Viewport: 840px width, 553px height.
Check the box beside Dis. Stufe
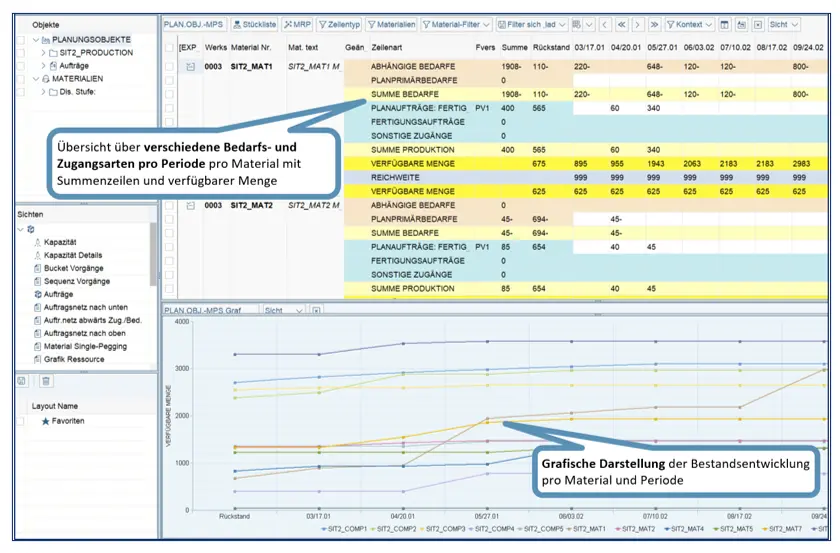tap(21, 92)
